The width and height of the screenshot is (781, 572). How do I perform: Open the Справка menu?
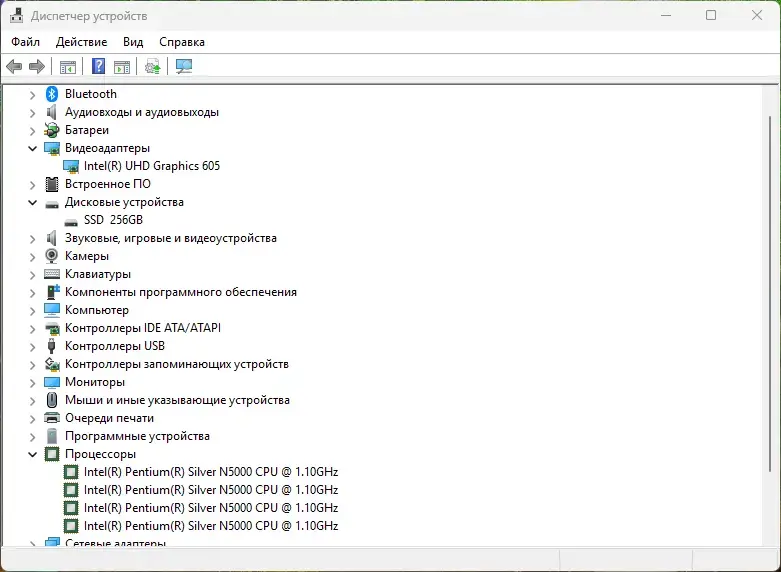pos(182,42)
